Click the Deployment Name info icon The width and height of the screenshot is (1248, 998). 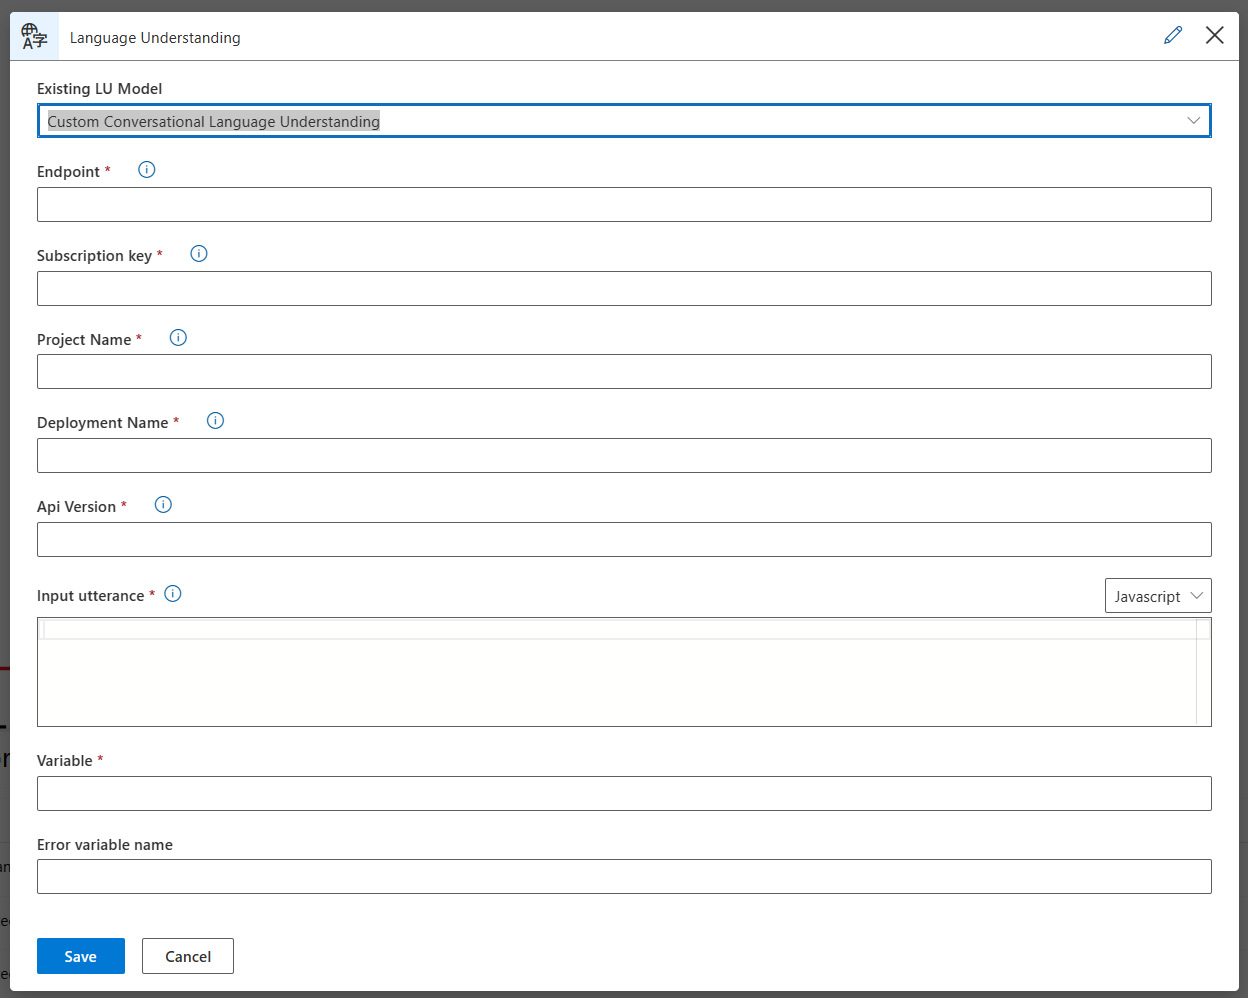coord(215,420)
